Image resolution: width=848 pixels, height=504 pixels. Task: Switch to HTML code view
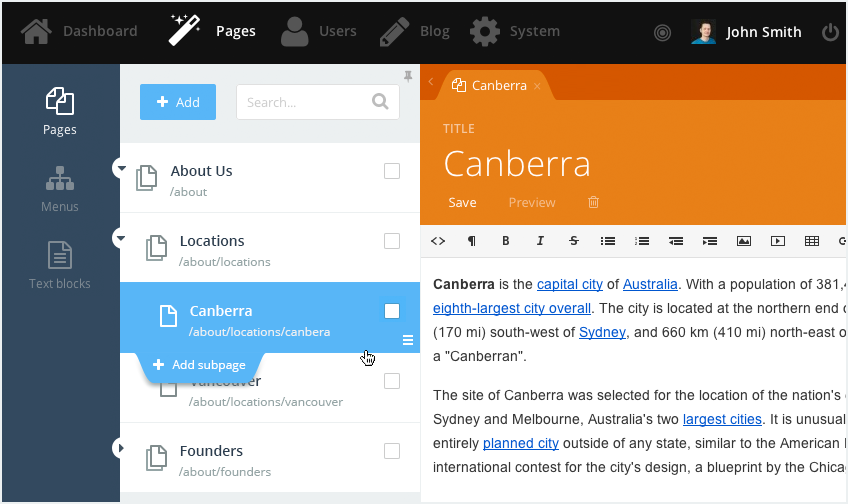(x=437, y=241)
